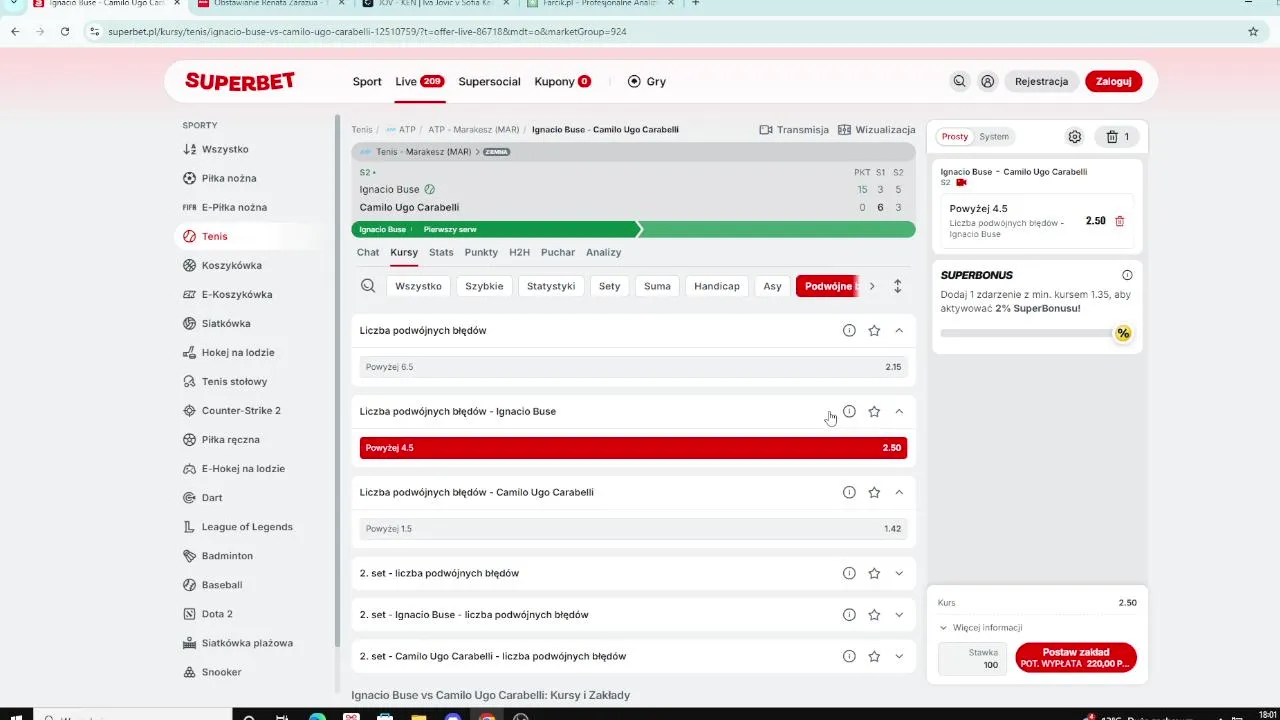The image size is (1280, 720).
Task: Open Transmisja live stream
Action: click(794, 130)
